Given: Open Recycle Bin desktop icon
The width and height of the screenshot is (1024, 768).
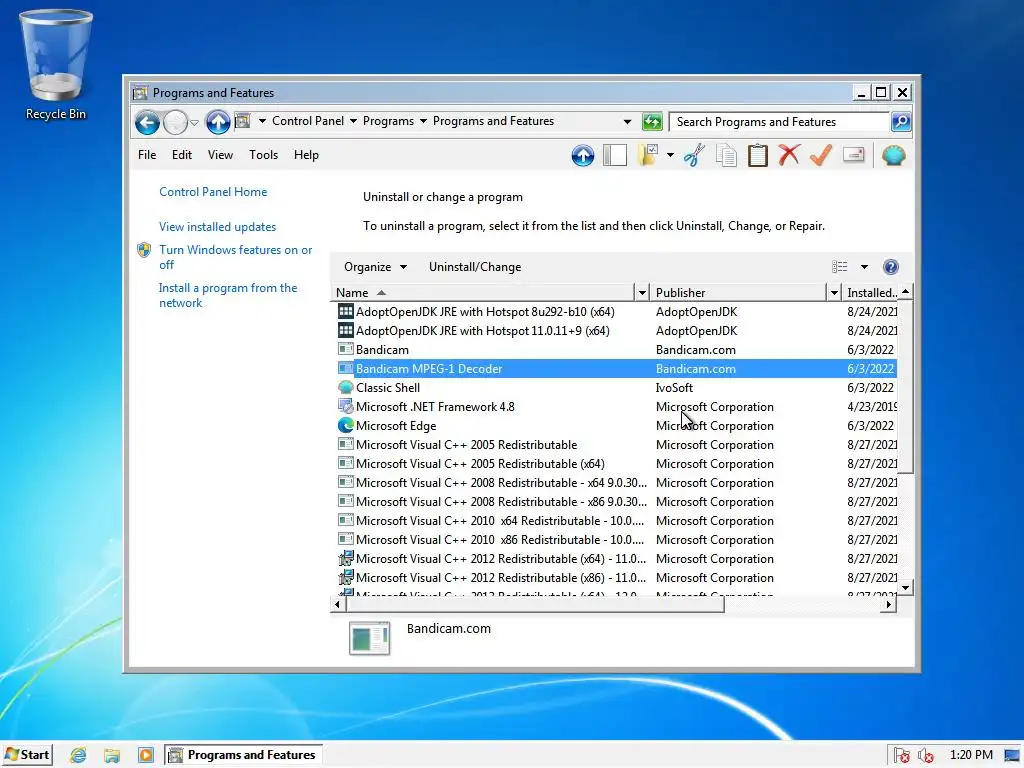Looking at the screenshot, I should tap(56, 65).
